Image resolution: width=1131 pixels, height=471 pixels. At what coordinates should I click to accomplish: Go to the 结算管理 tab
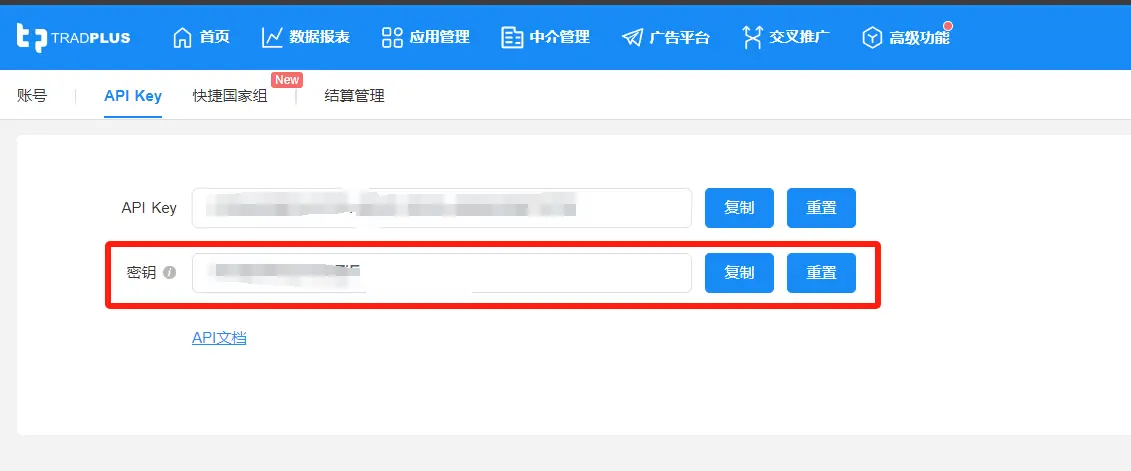(x=354, y=96)
